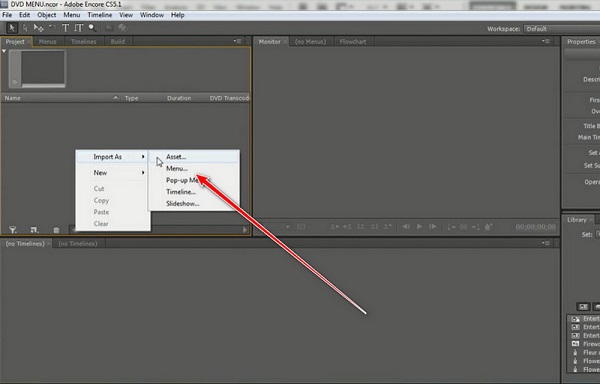Click the Edit Menu in Photoshop icon
Image resolution: width=600 pixels, height=384 pixels.
[109, 28]
